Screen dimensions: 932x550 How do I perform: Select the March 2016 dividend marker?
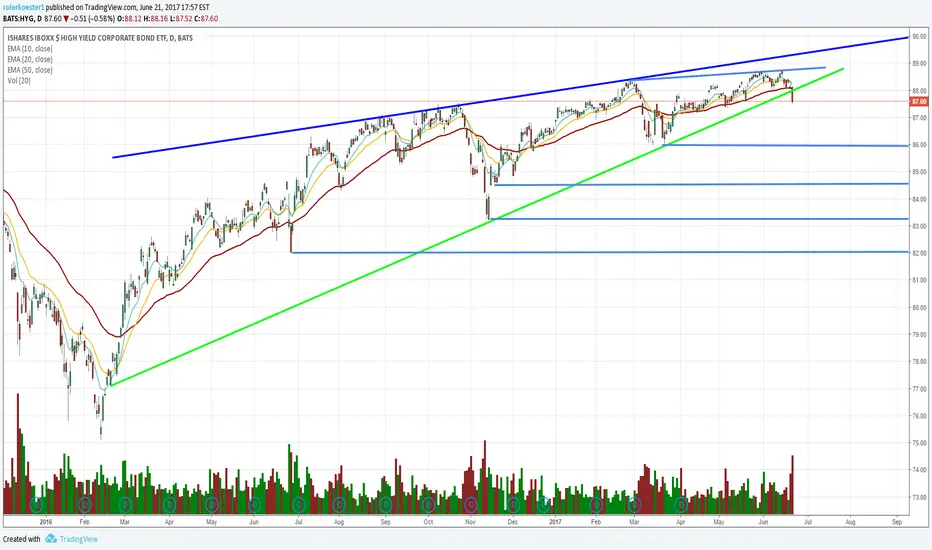point(125,505)
